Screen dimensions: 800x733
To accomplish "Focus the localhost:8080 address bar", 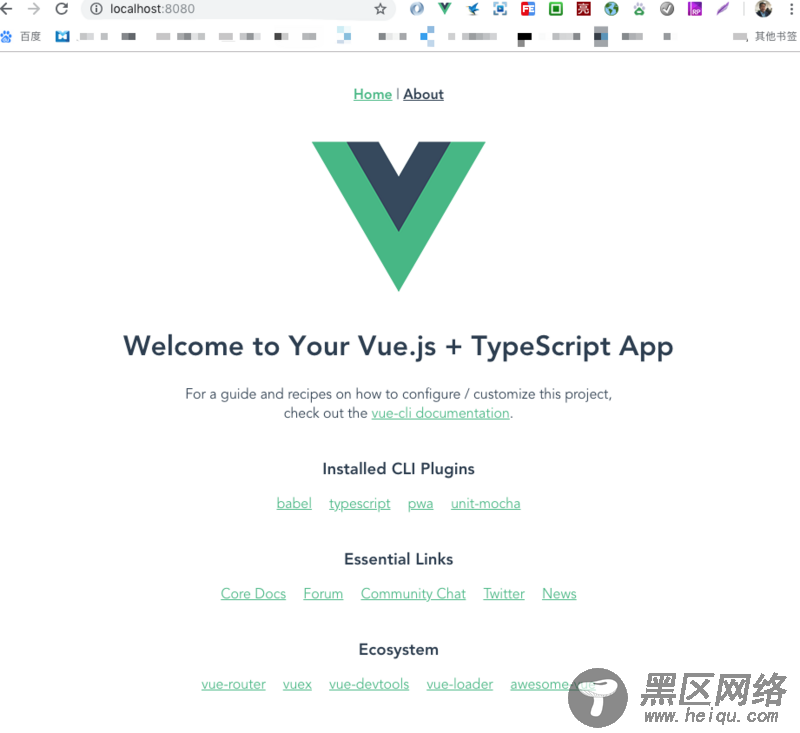I will (x=237, y=9).
